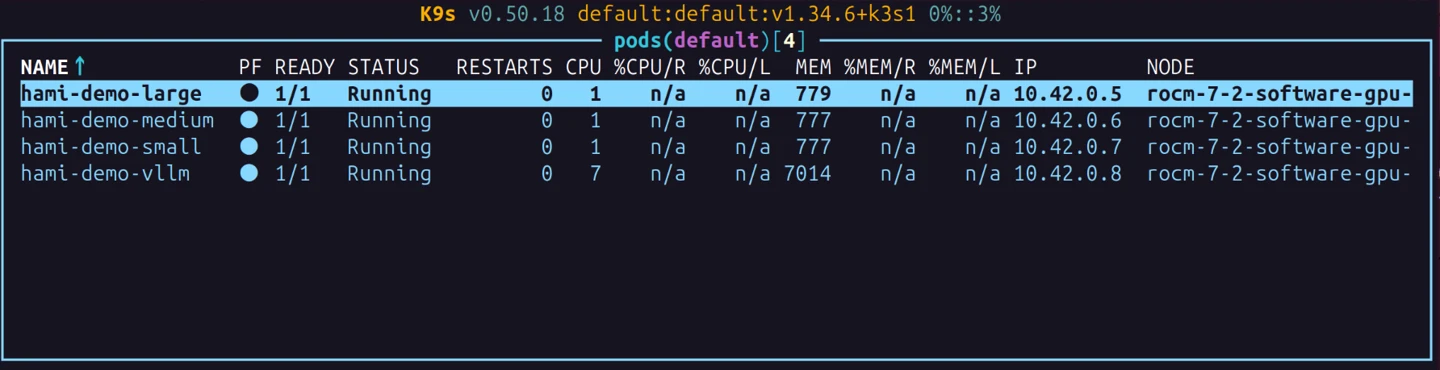
Task: Click the port-forward dot for hami-demo-small
Action: pos(249,147)
